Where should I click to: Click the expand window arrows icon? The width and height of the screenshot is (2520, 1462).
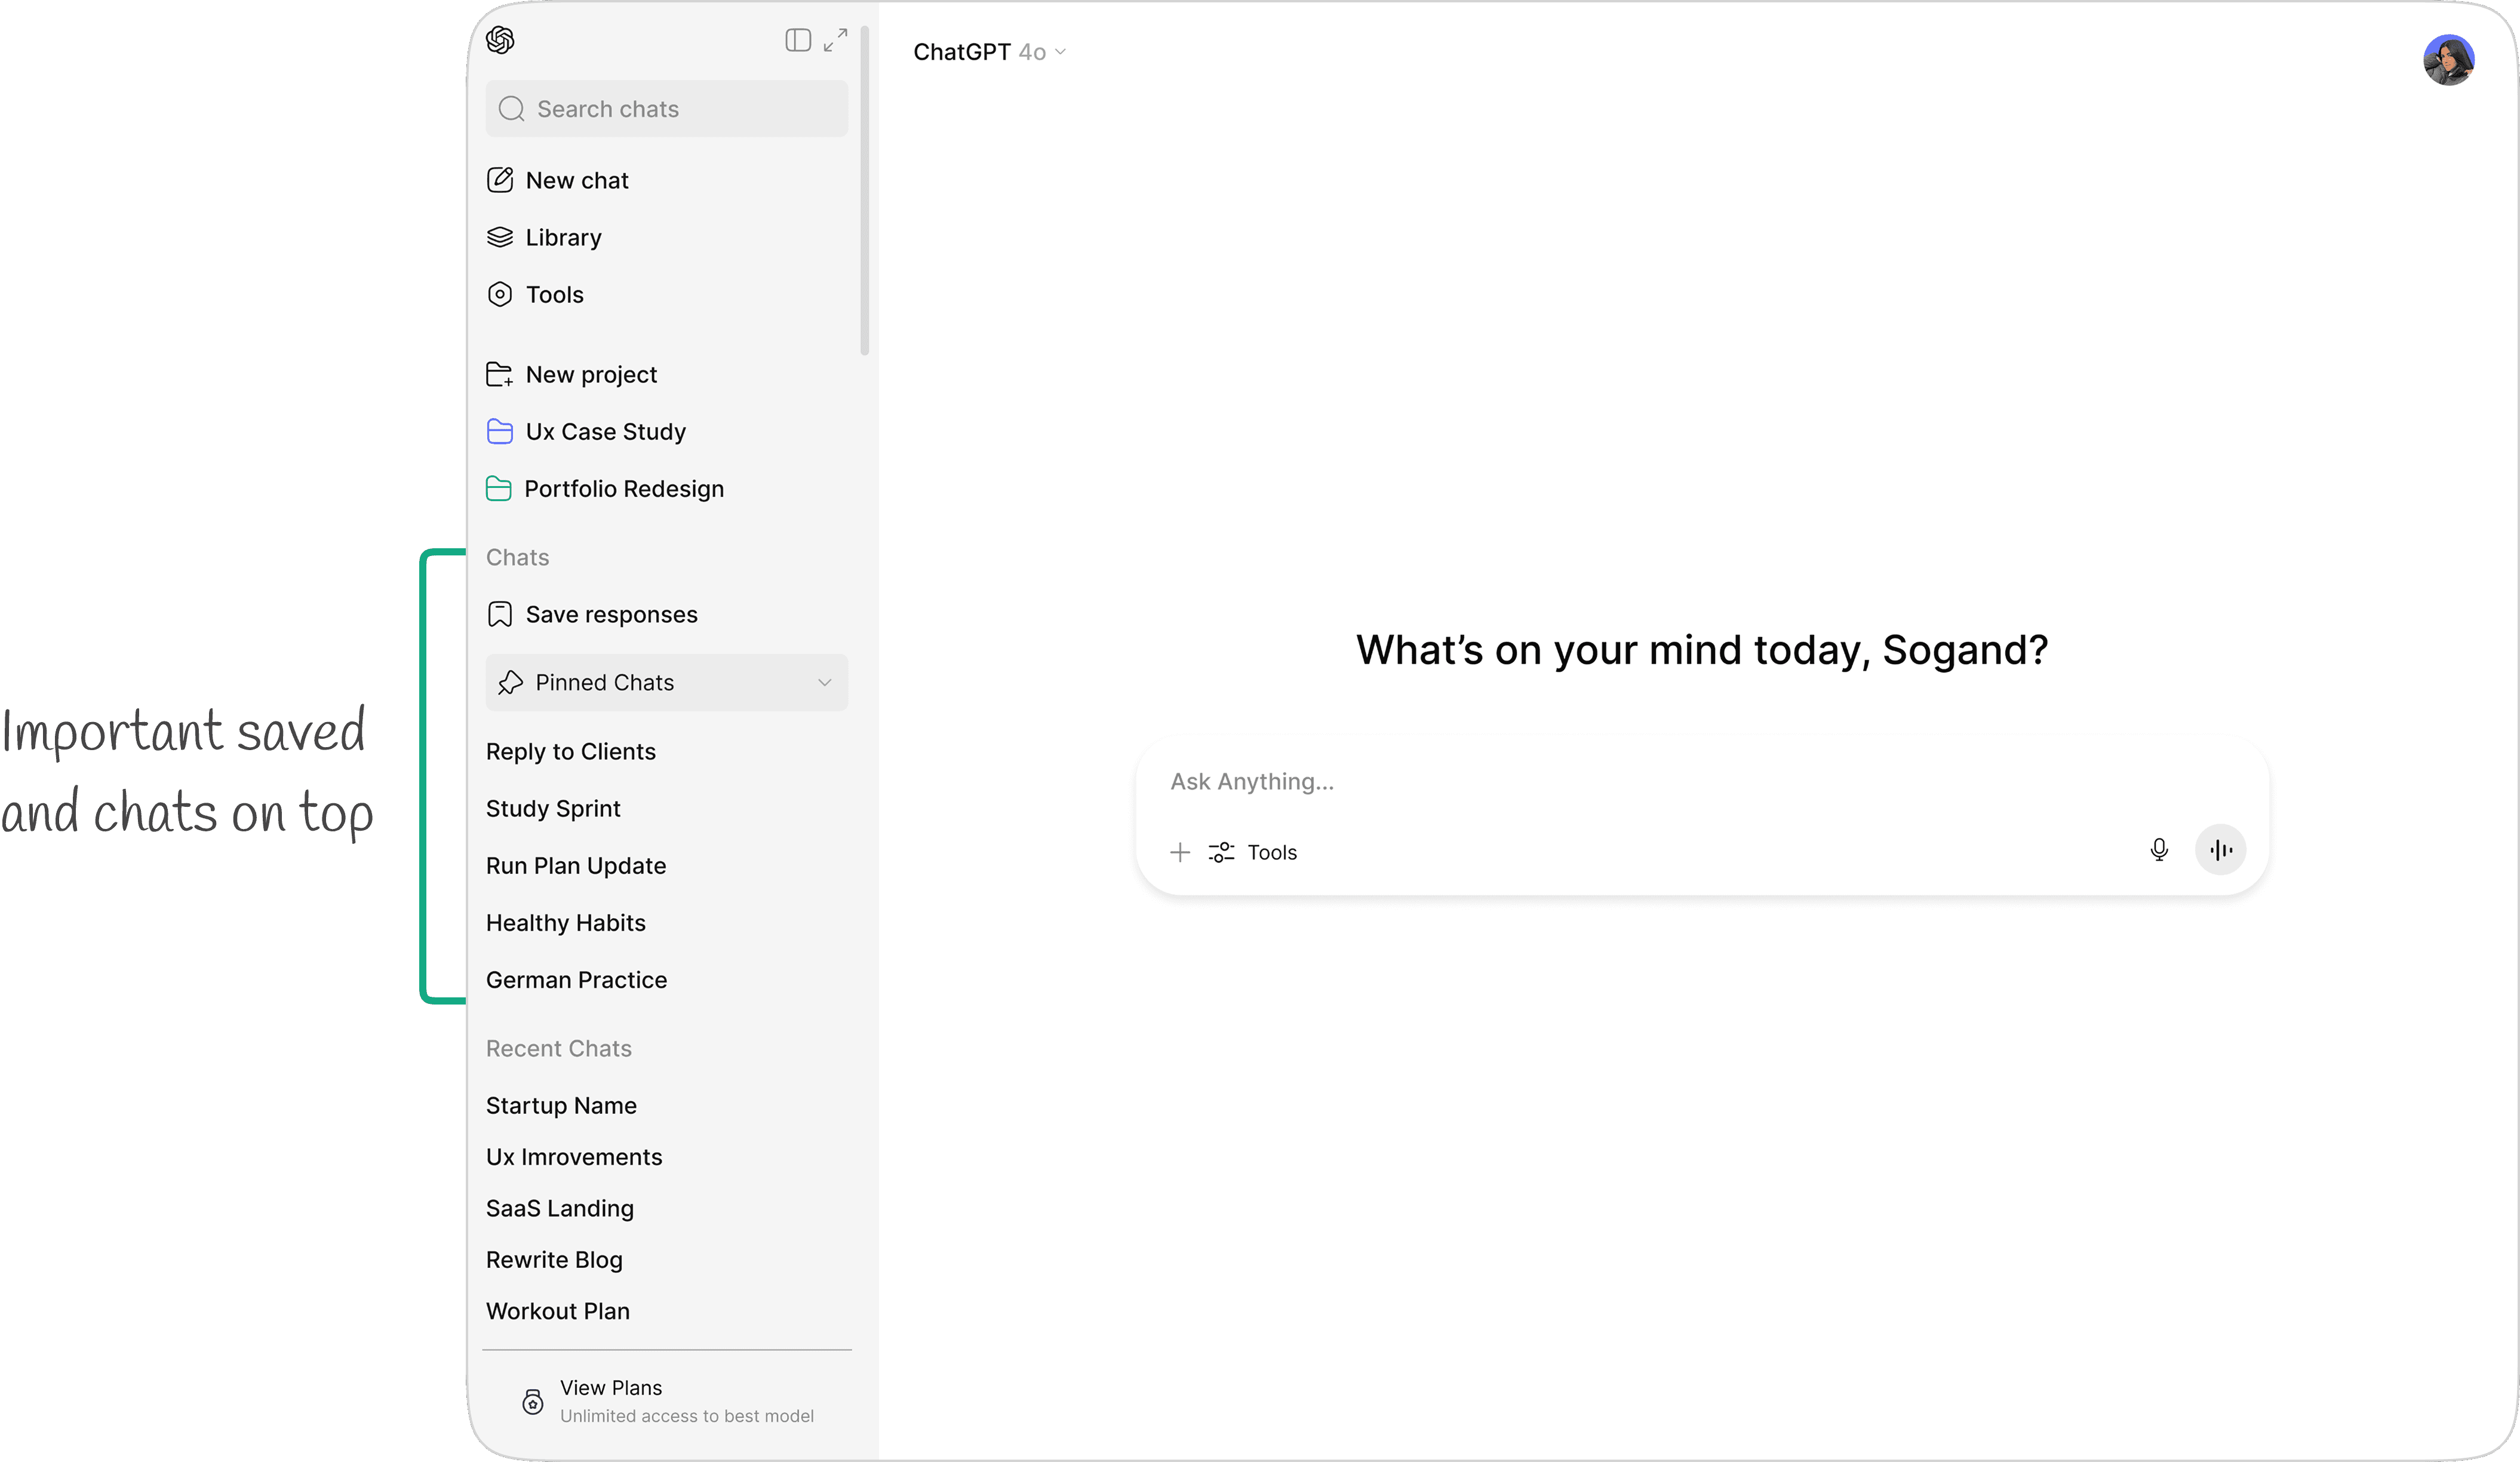835,40
